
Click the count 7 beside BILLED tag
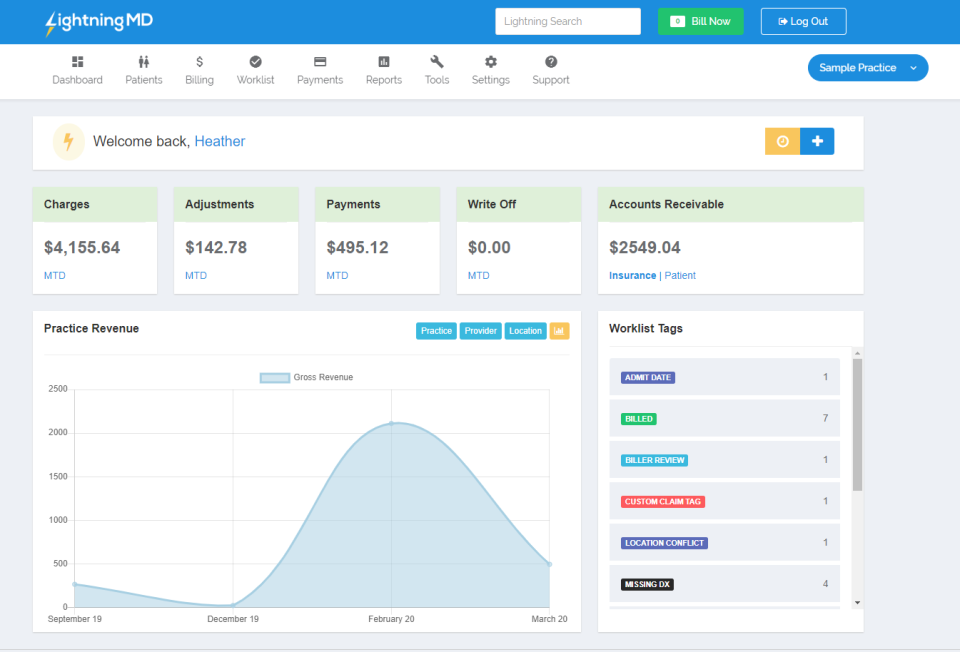(x=825, y=418)
